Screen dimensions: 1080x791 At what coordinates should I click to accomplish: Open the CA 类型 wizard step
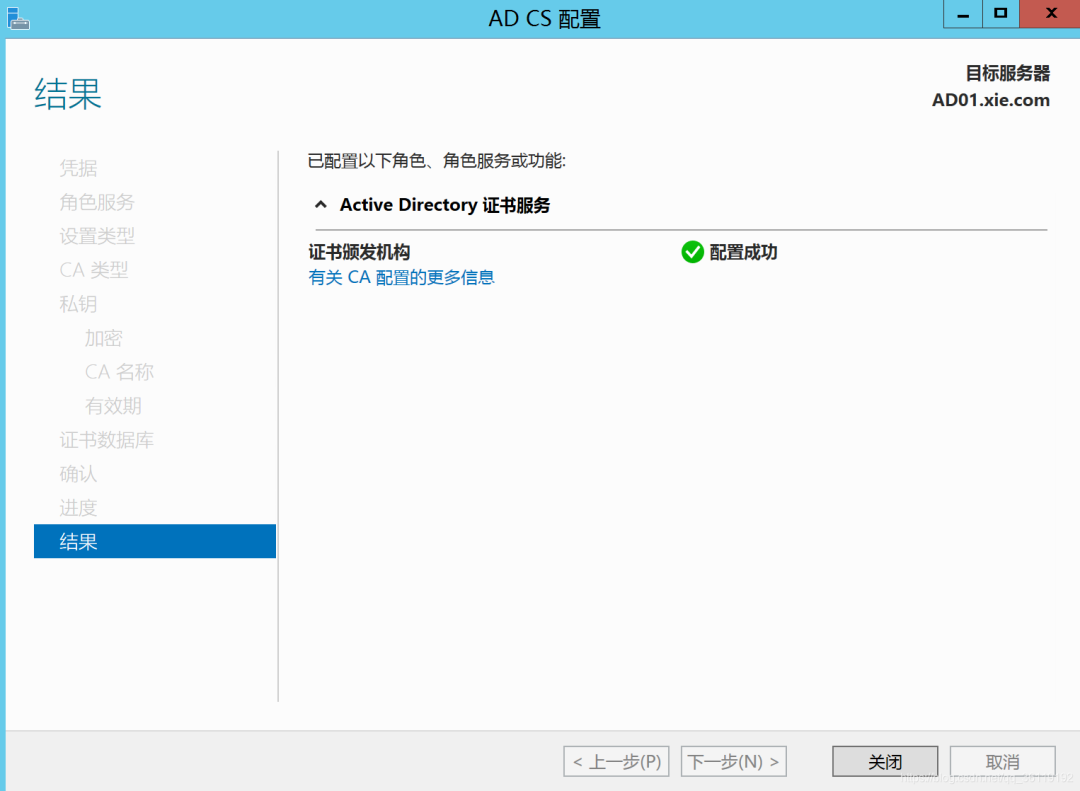point(93,270)
